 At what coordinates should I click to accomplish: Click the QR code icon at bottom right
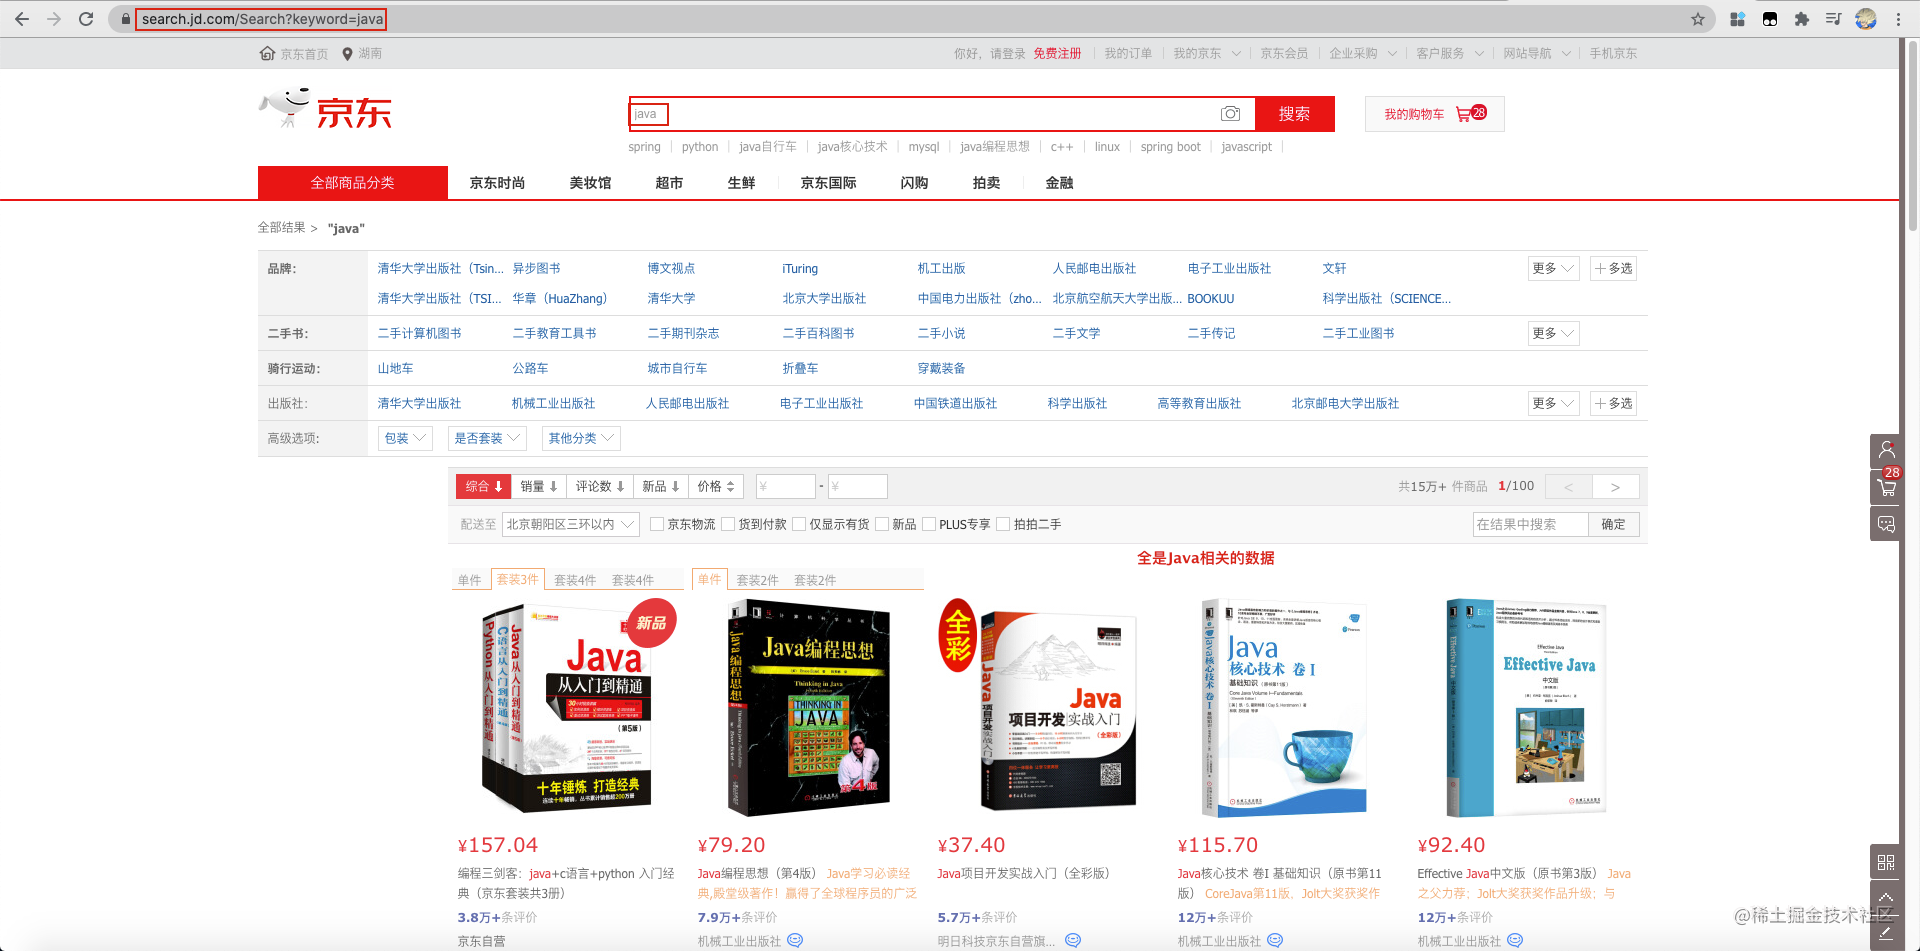[1886, 861]
